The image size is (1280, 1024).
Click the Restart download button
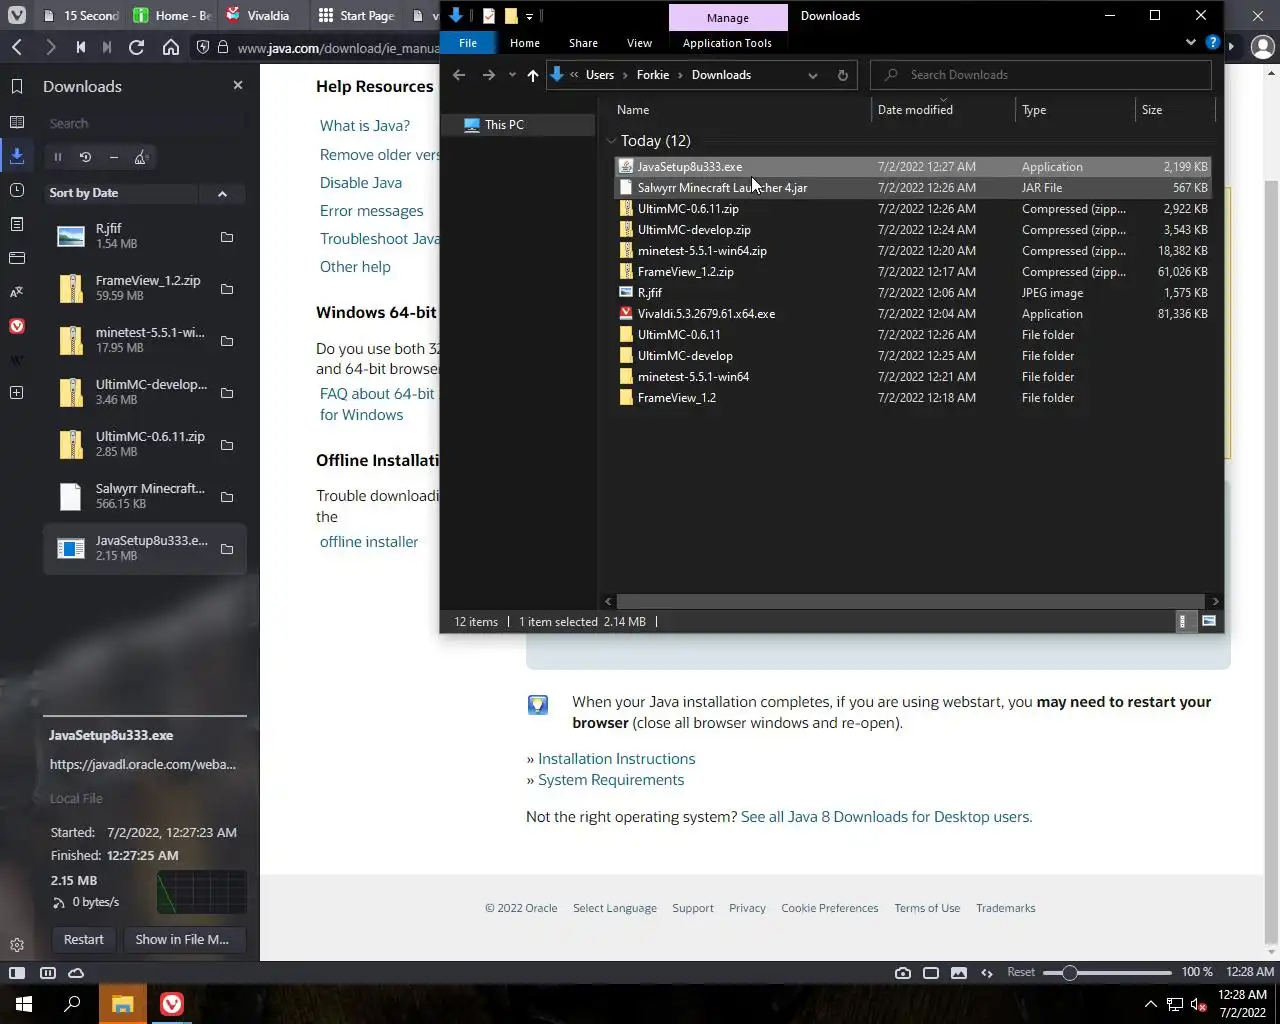(84, 939)
